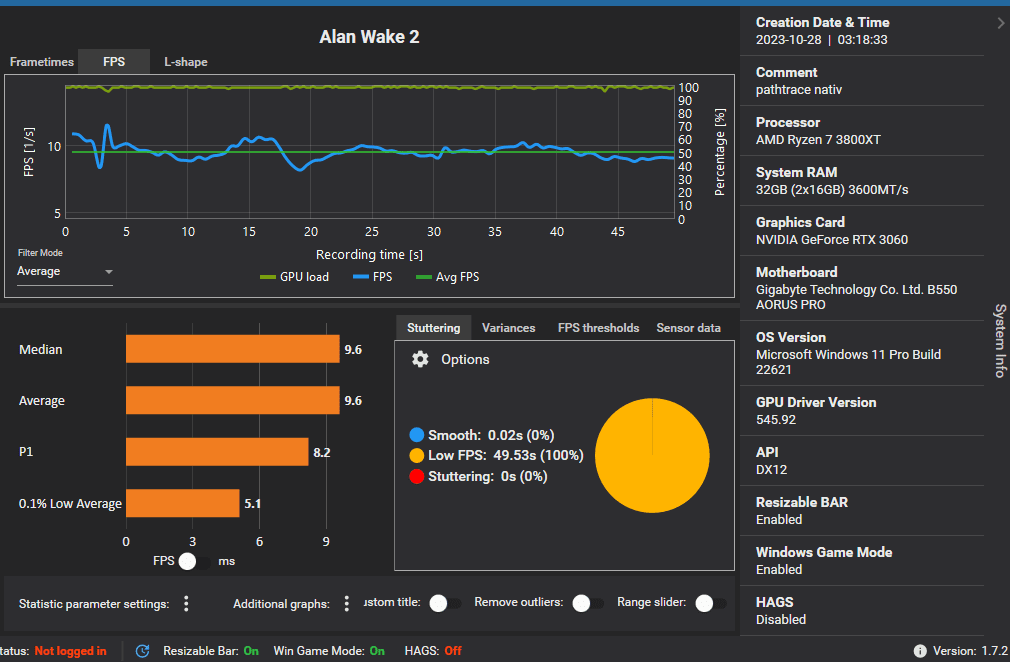
Task: Click the 'Win Game Mode: On' status entry
Action: (x=329, y=651)
